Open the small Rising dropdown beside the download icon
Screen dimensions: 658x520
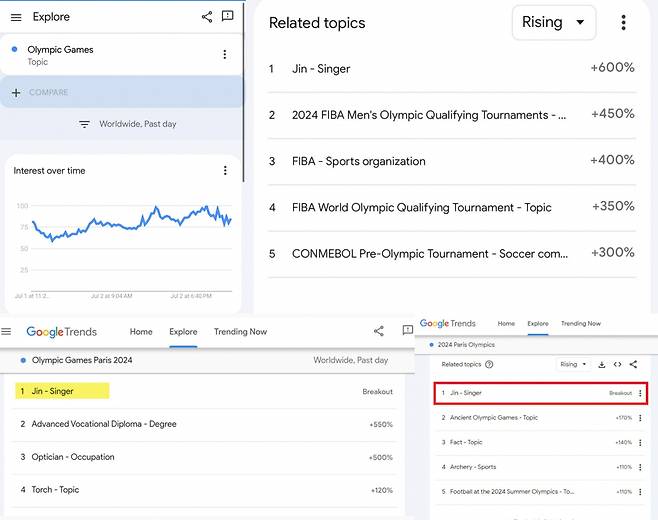point(573,365)
